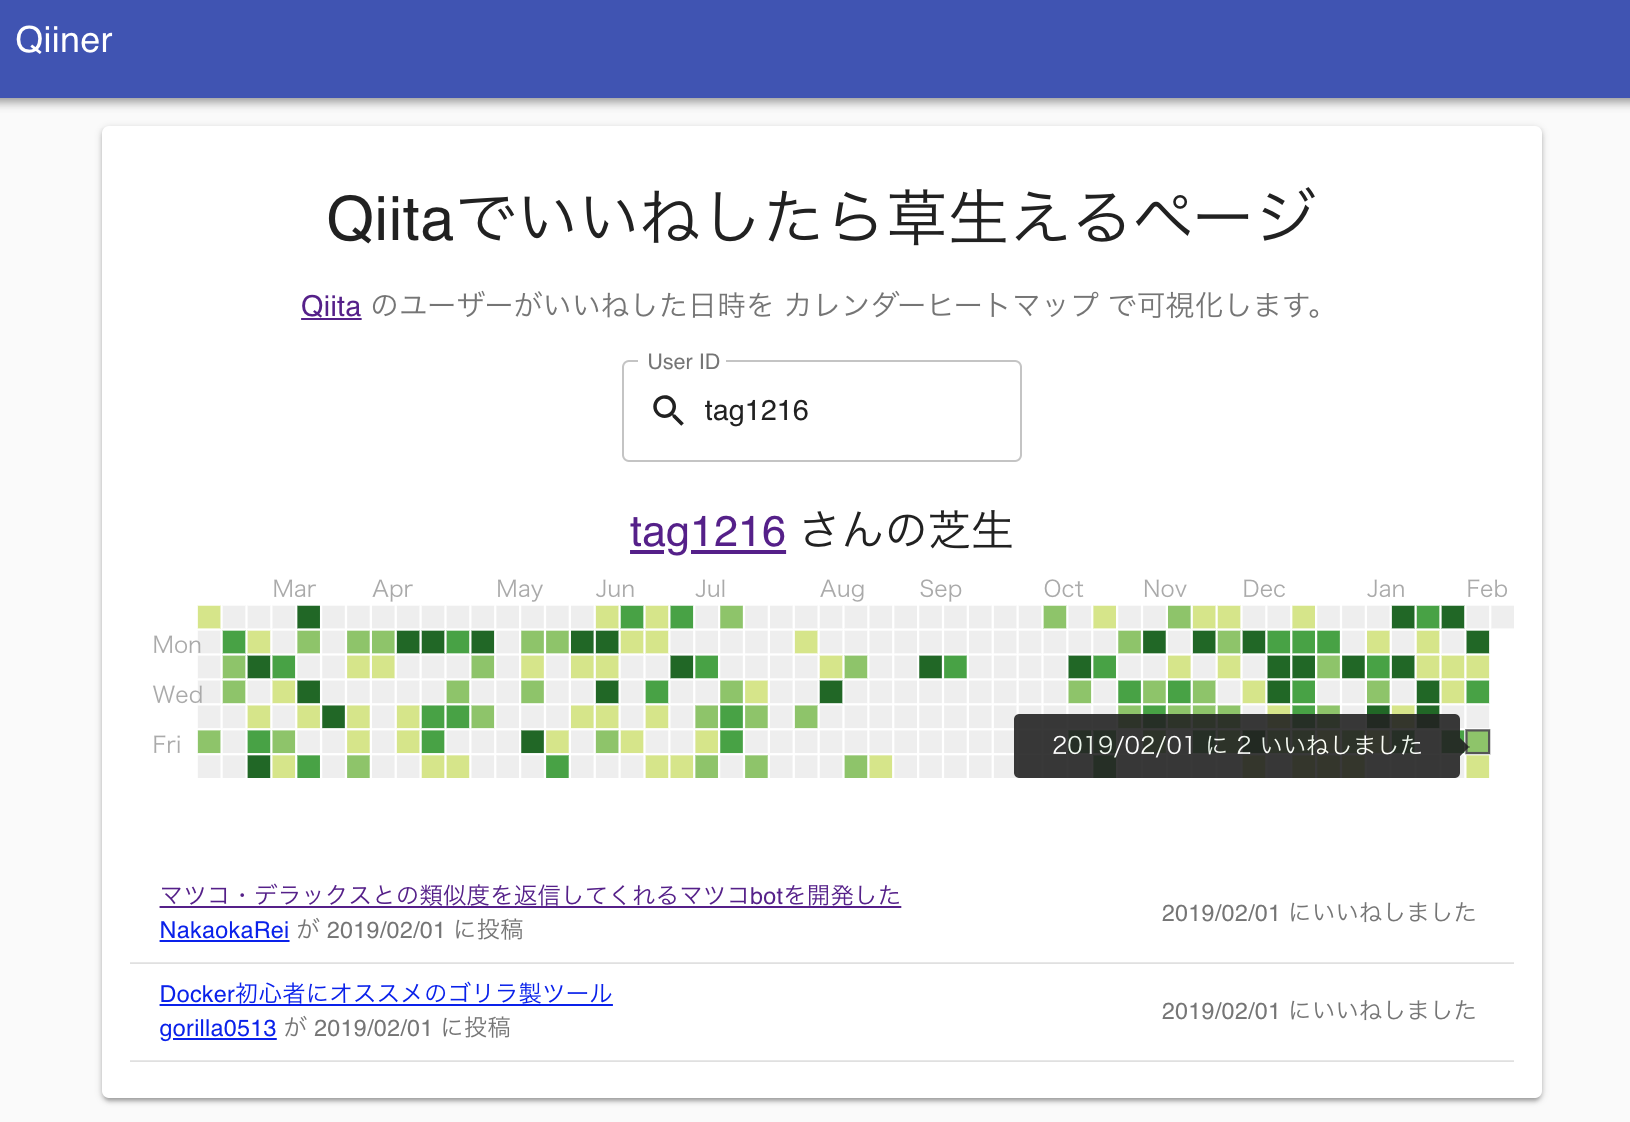Click the tooltip showing 2 likes on 2019/02/01
The height and width of the screenshot is (1122, 1630).
[1236, 745]
